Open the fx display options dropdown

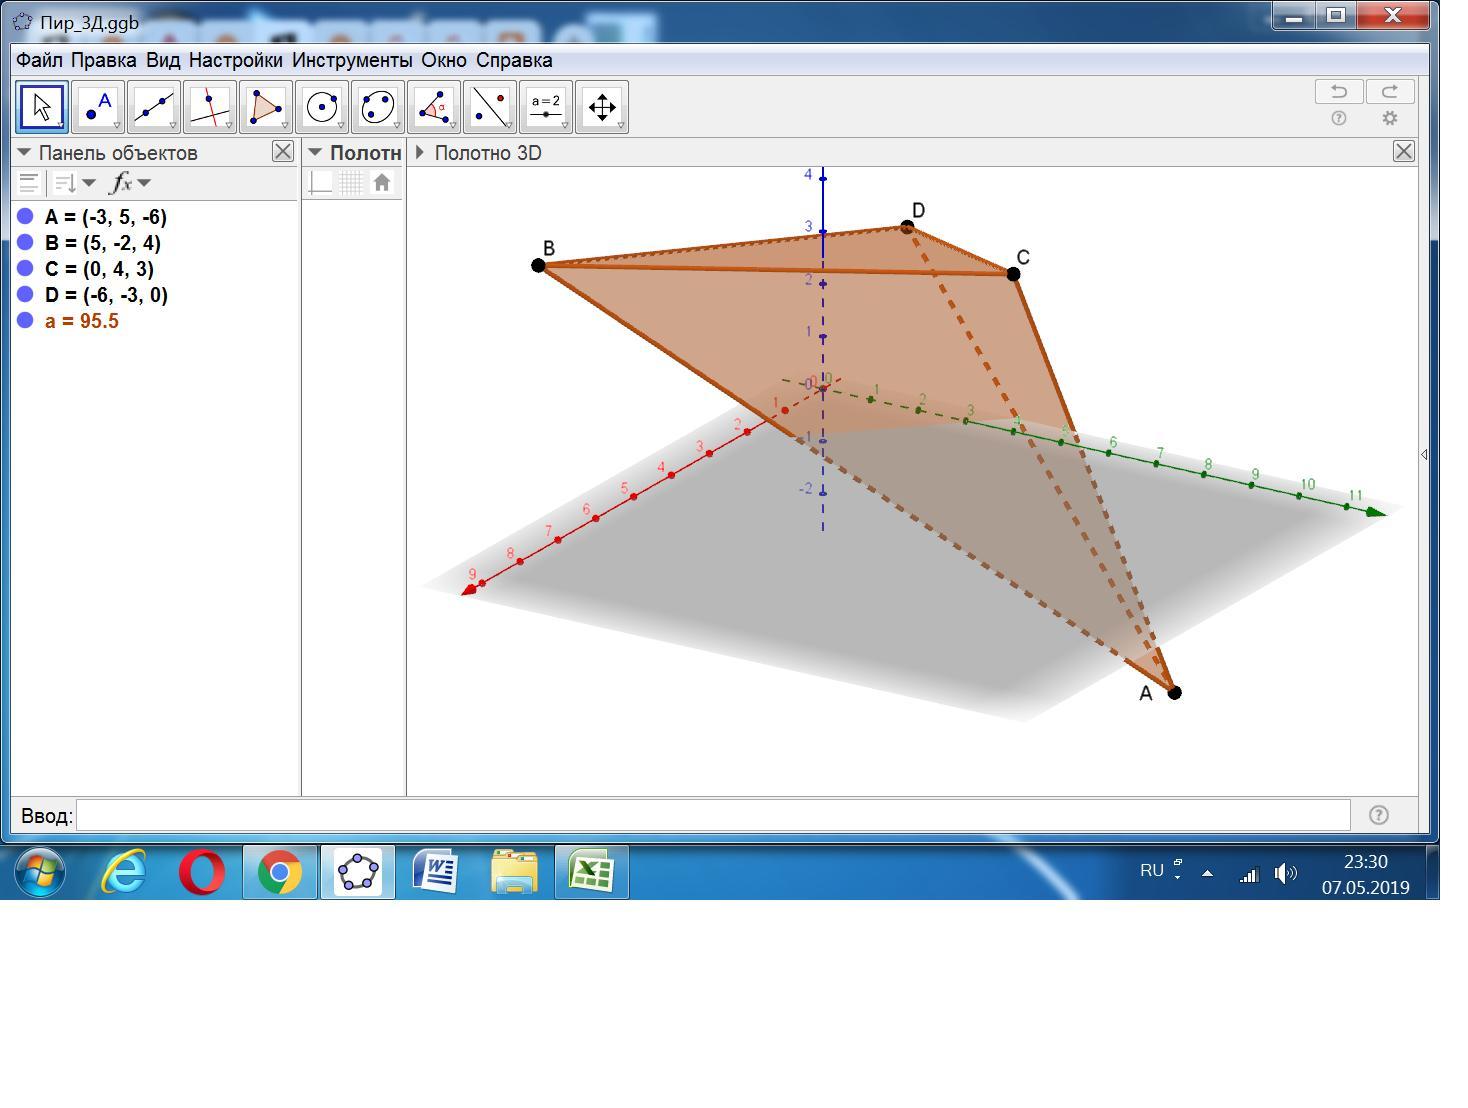coord(130,183)
